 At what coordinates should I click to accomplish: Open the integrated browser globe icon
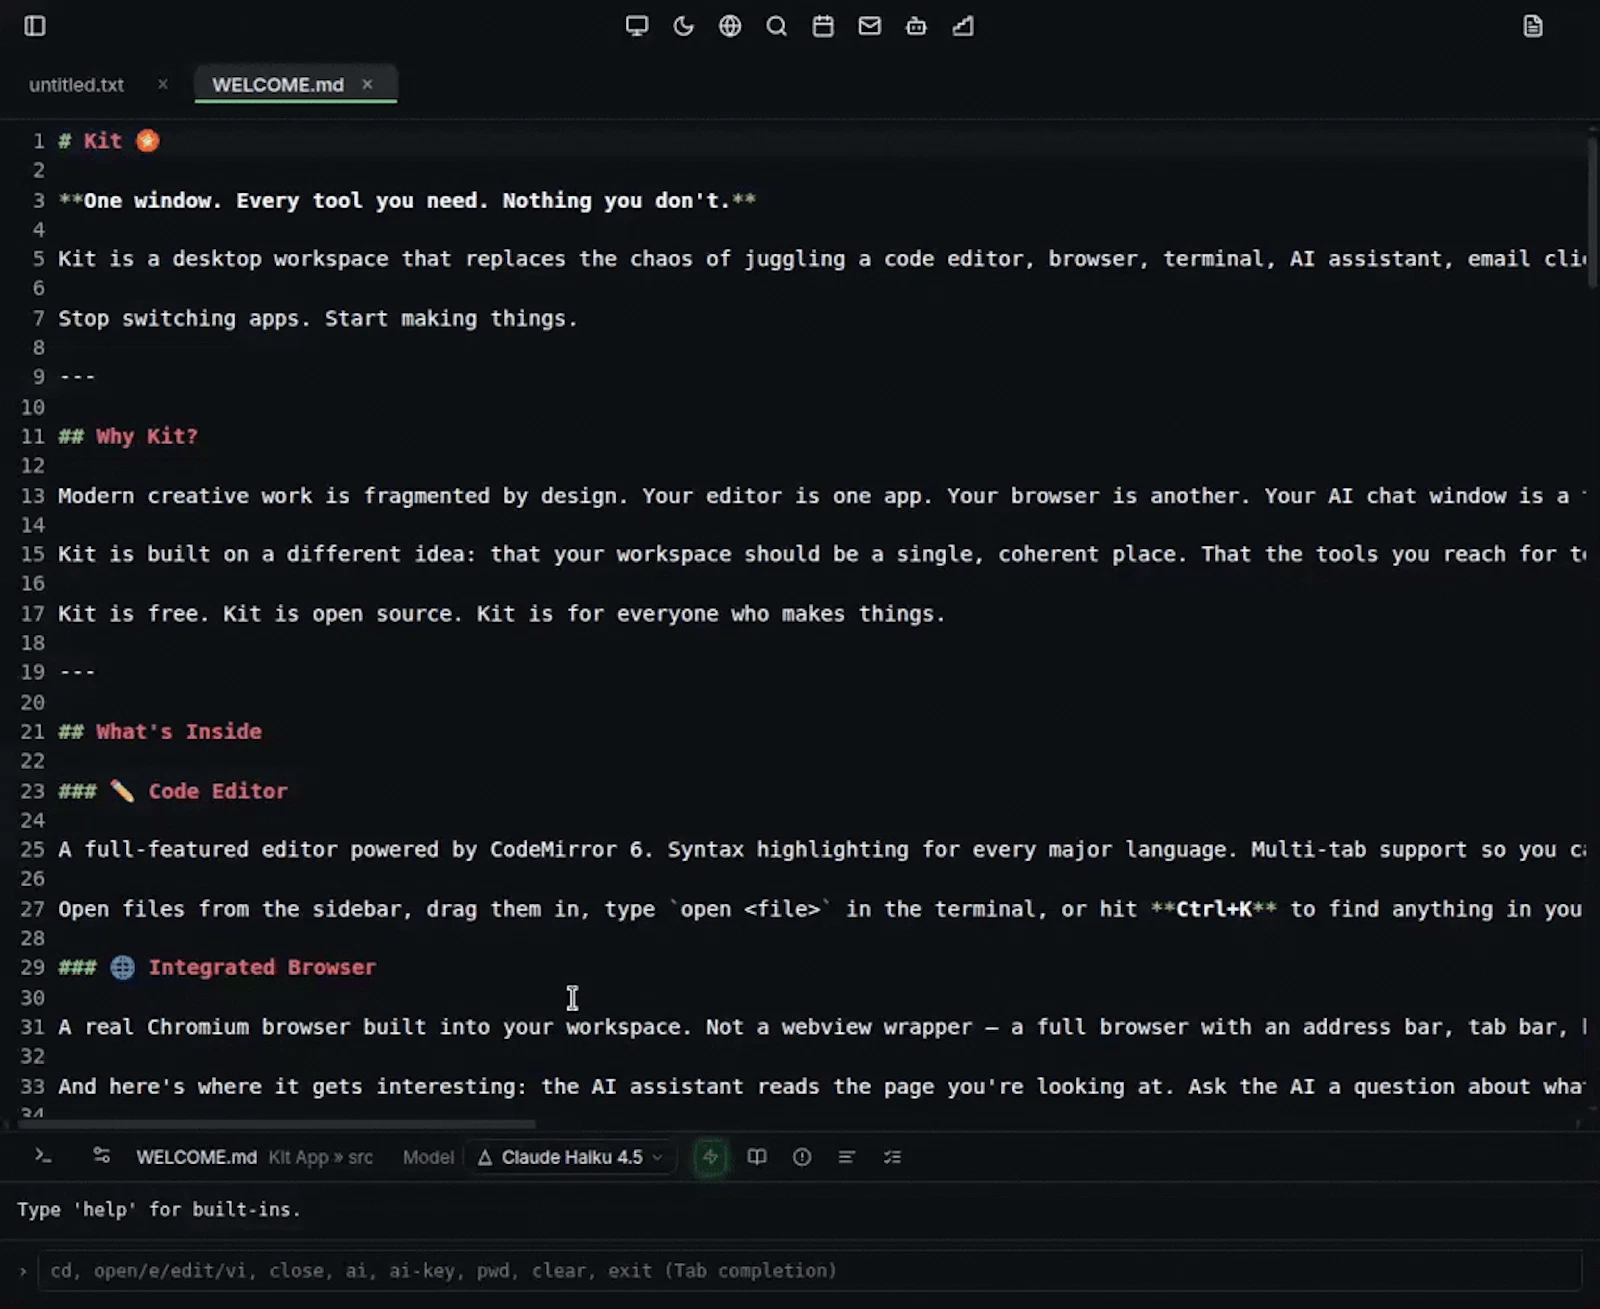point(730,26)
